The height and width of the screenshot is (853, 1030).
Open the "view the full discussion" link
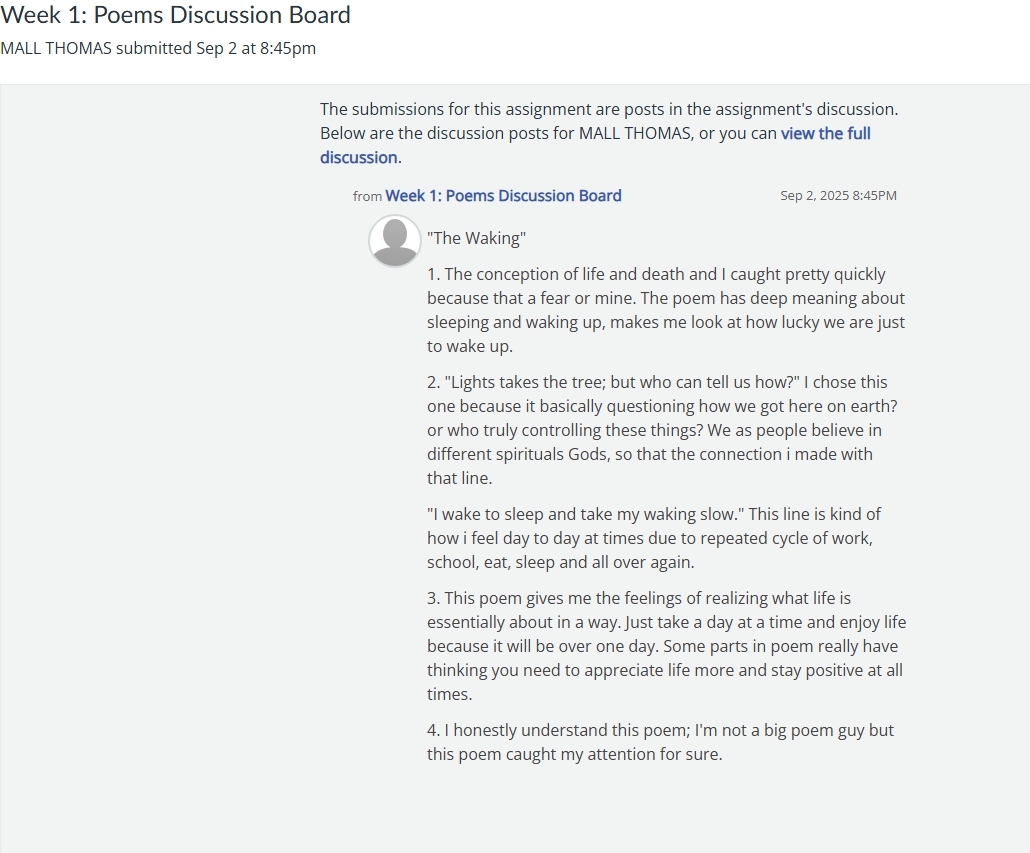(x=825, y=134)
